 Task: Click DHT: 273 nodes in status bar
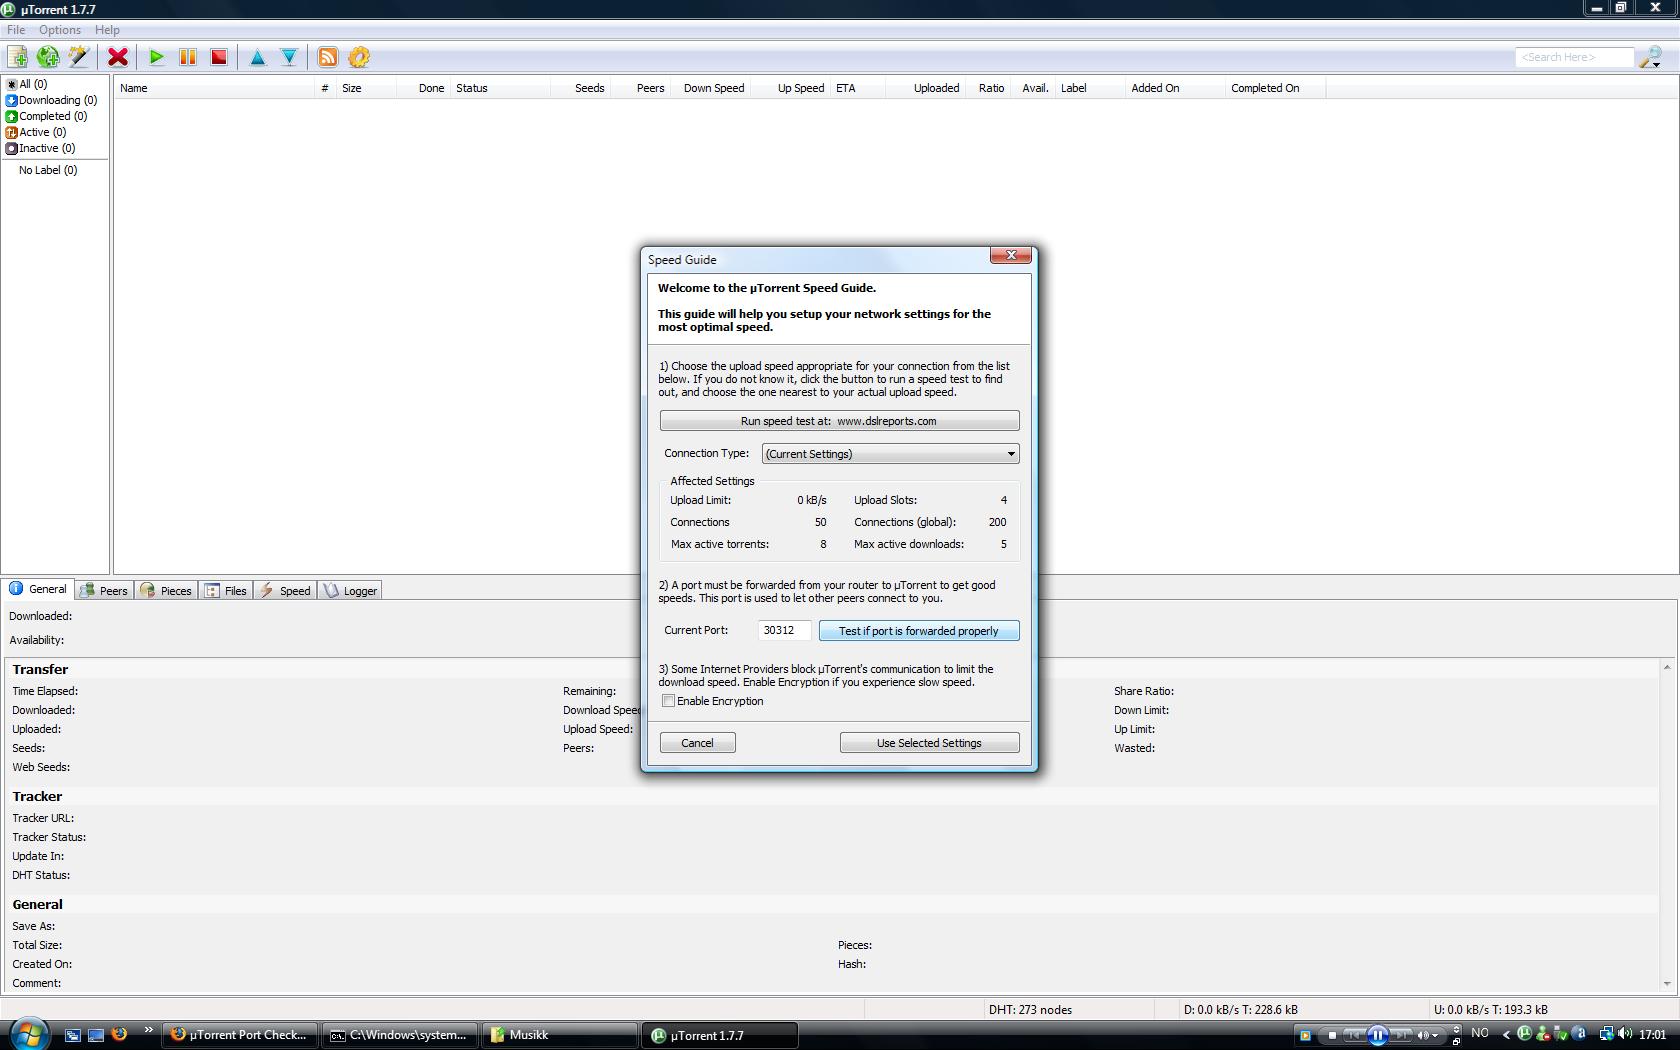click(1030, 1010)
